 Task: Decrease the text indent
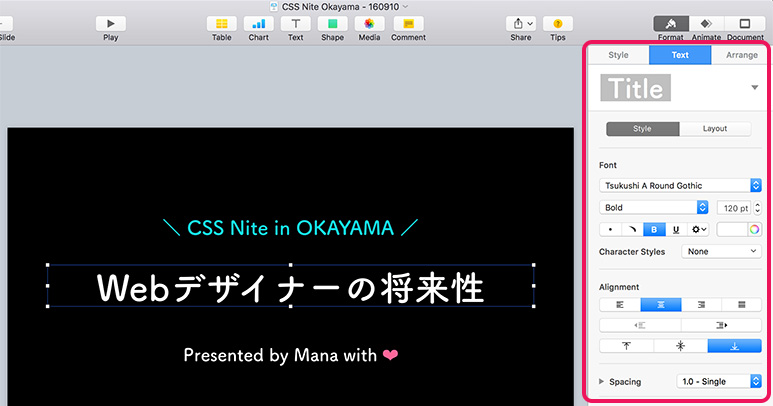click(x=640, y=325)
